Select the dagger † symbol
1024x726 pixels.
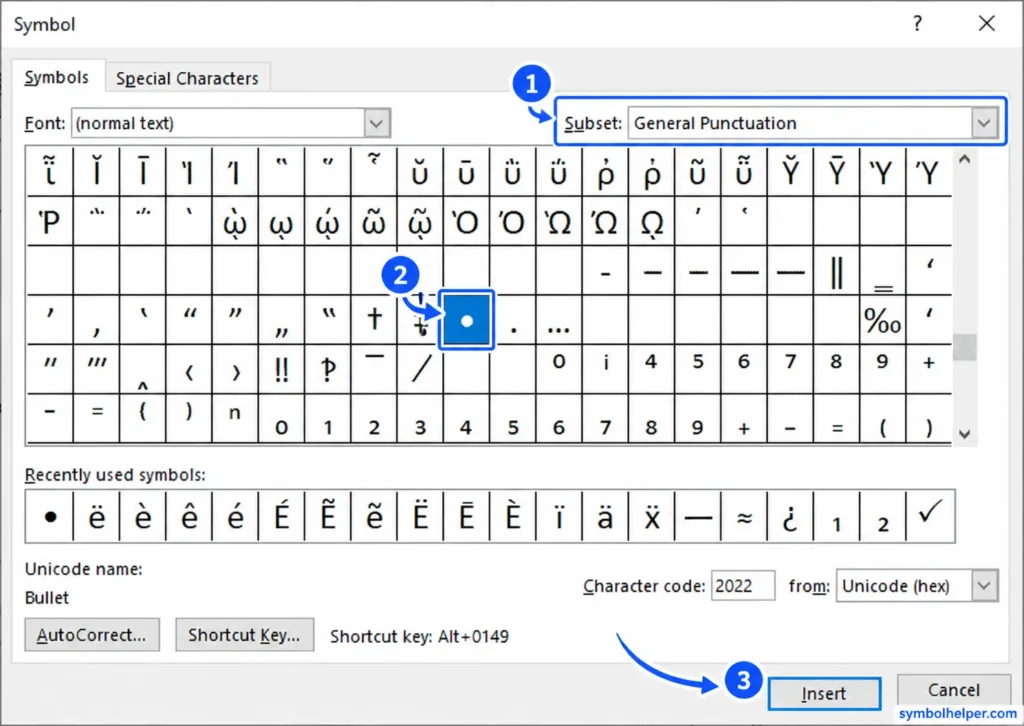point(374,320)
